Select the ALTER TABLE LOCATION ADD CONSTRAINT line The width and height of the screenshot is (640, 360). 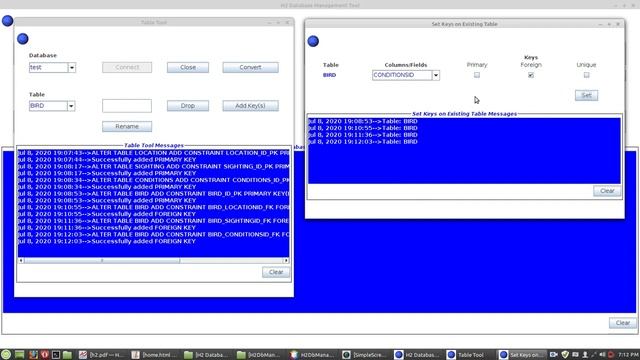(x=153, y=153)
